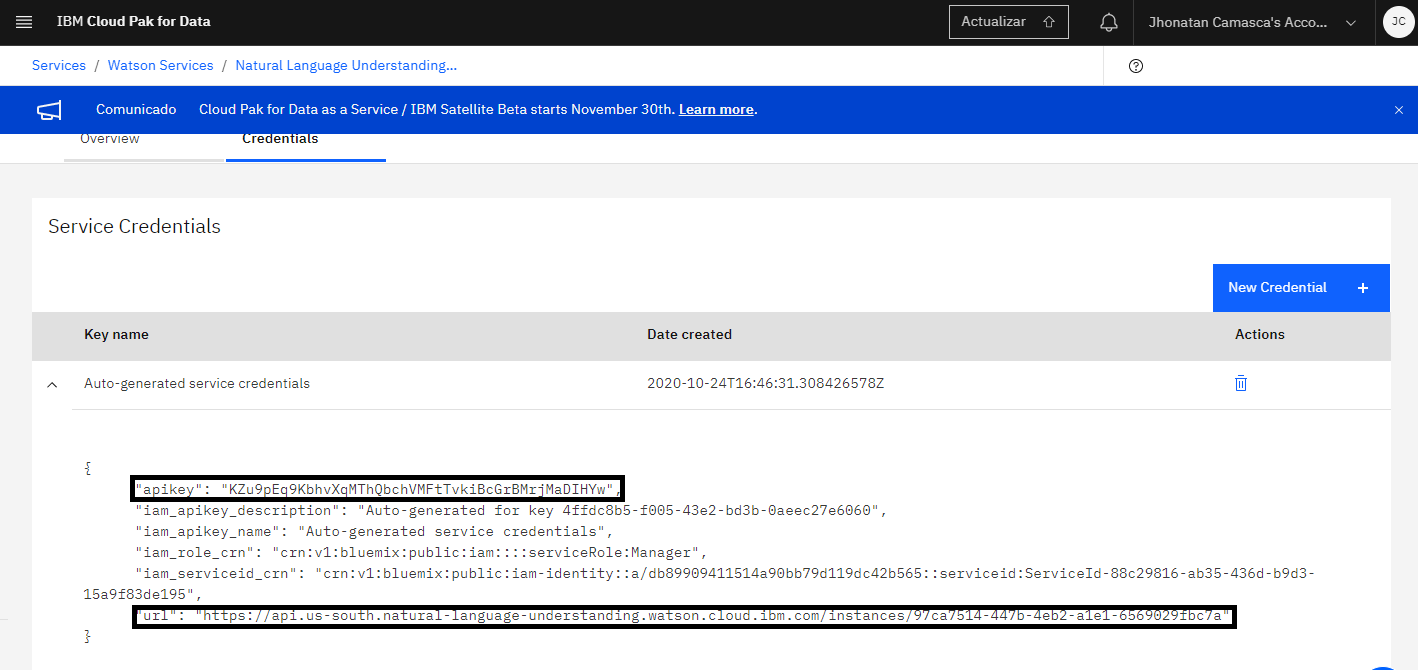Click the iam_apikey_description line

[511, 510]
